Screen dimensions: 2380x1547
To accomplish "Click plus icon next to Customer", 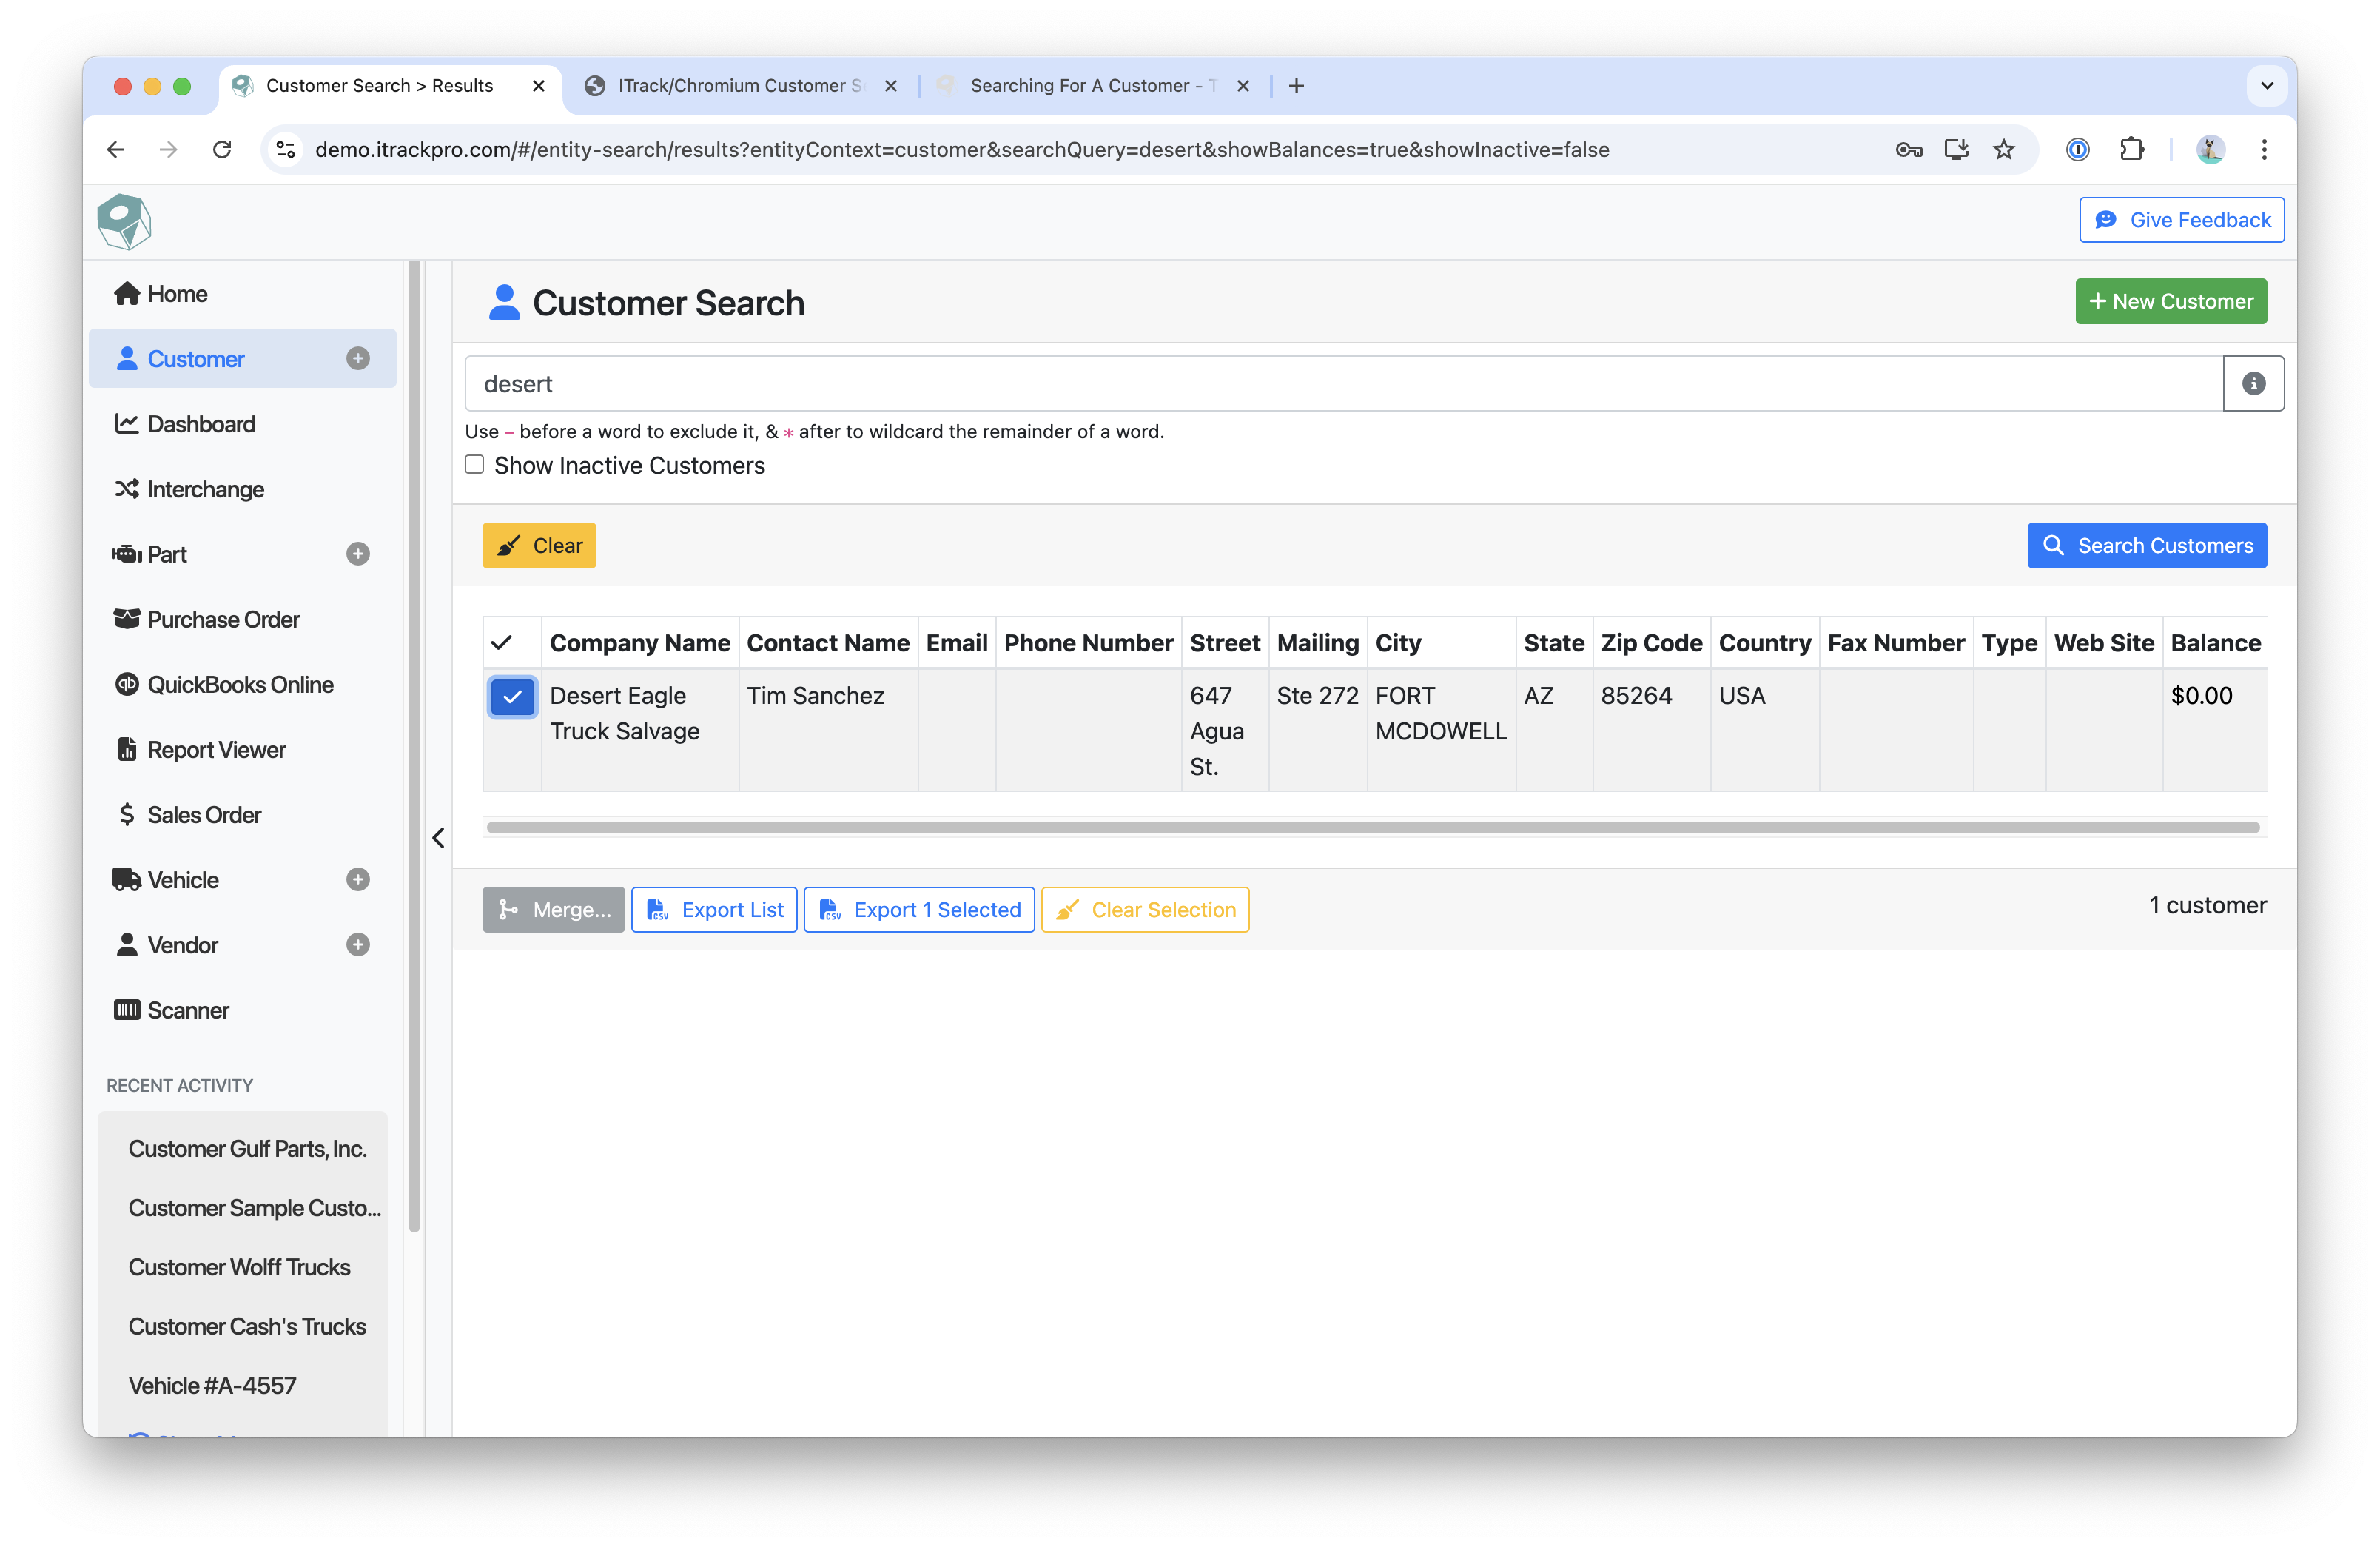I will point(358,359).
